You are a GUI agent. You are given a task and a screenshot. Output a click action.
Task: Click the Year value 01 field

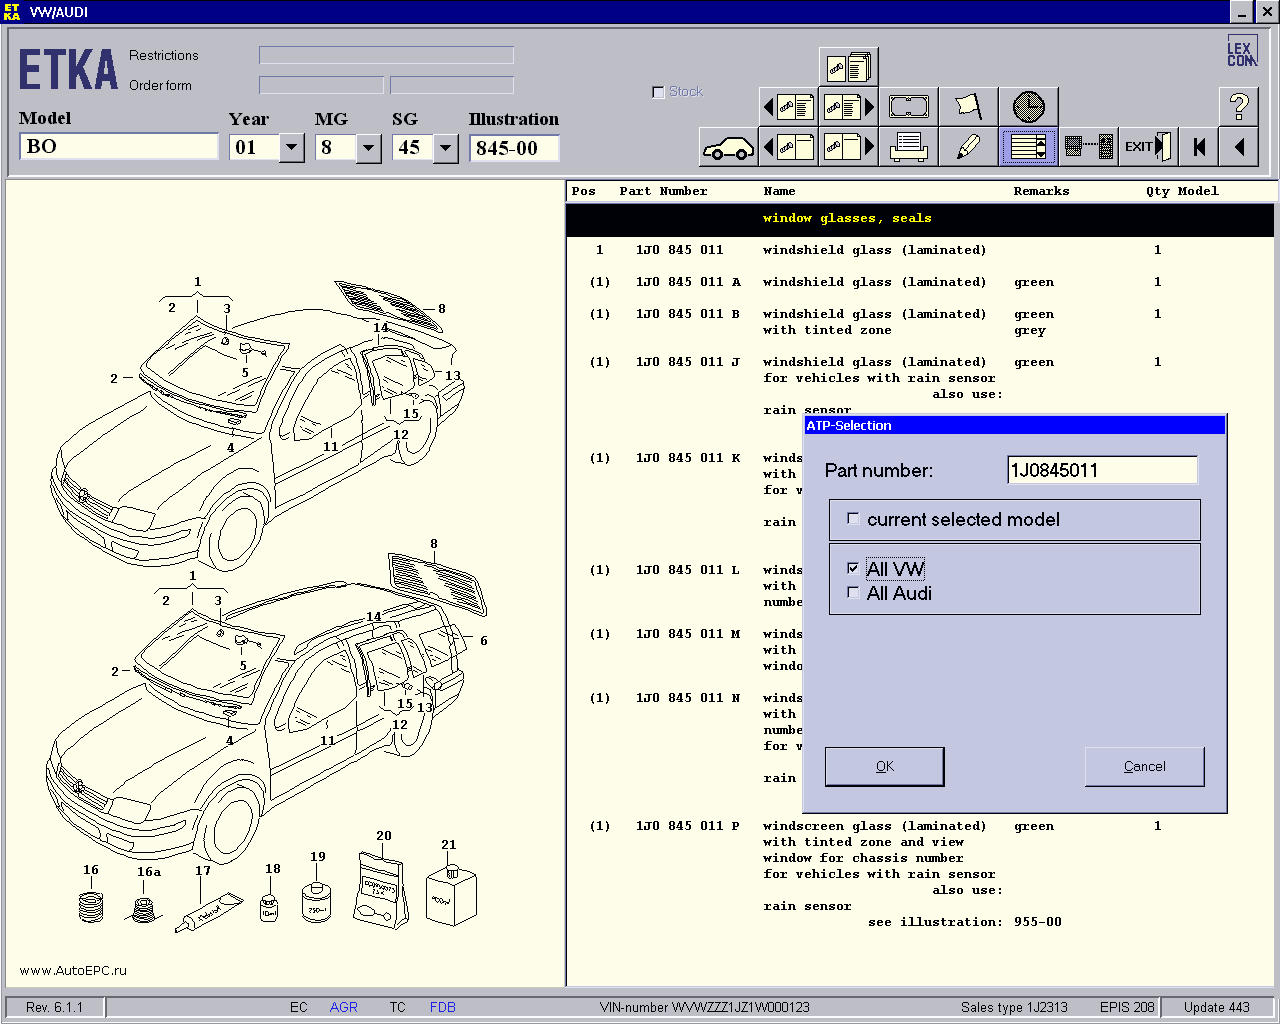[x=254, y=148]
